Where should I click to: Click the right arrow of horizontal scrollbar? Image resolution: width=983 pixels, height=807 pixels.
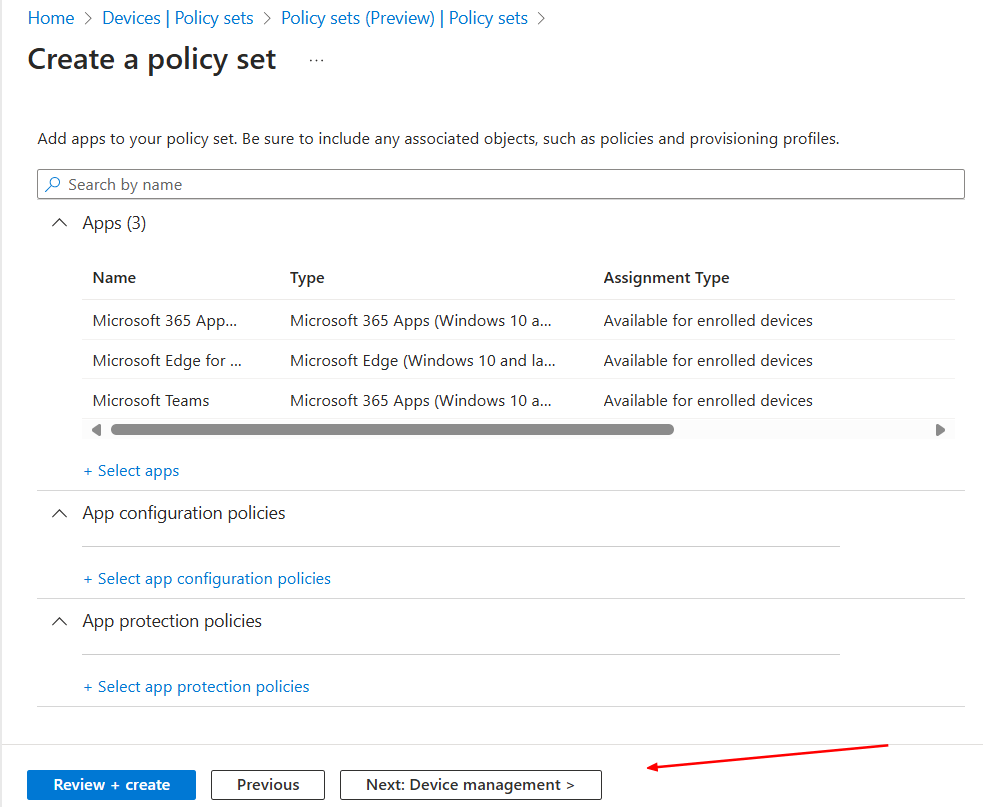[940, 430]
